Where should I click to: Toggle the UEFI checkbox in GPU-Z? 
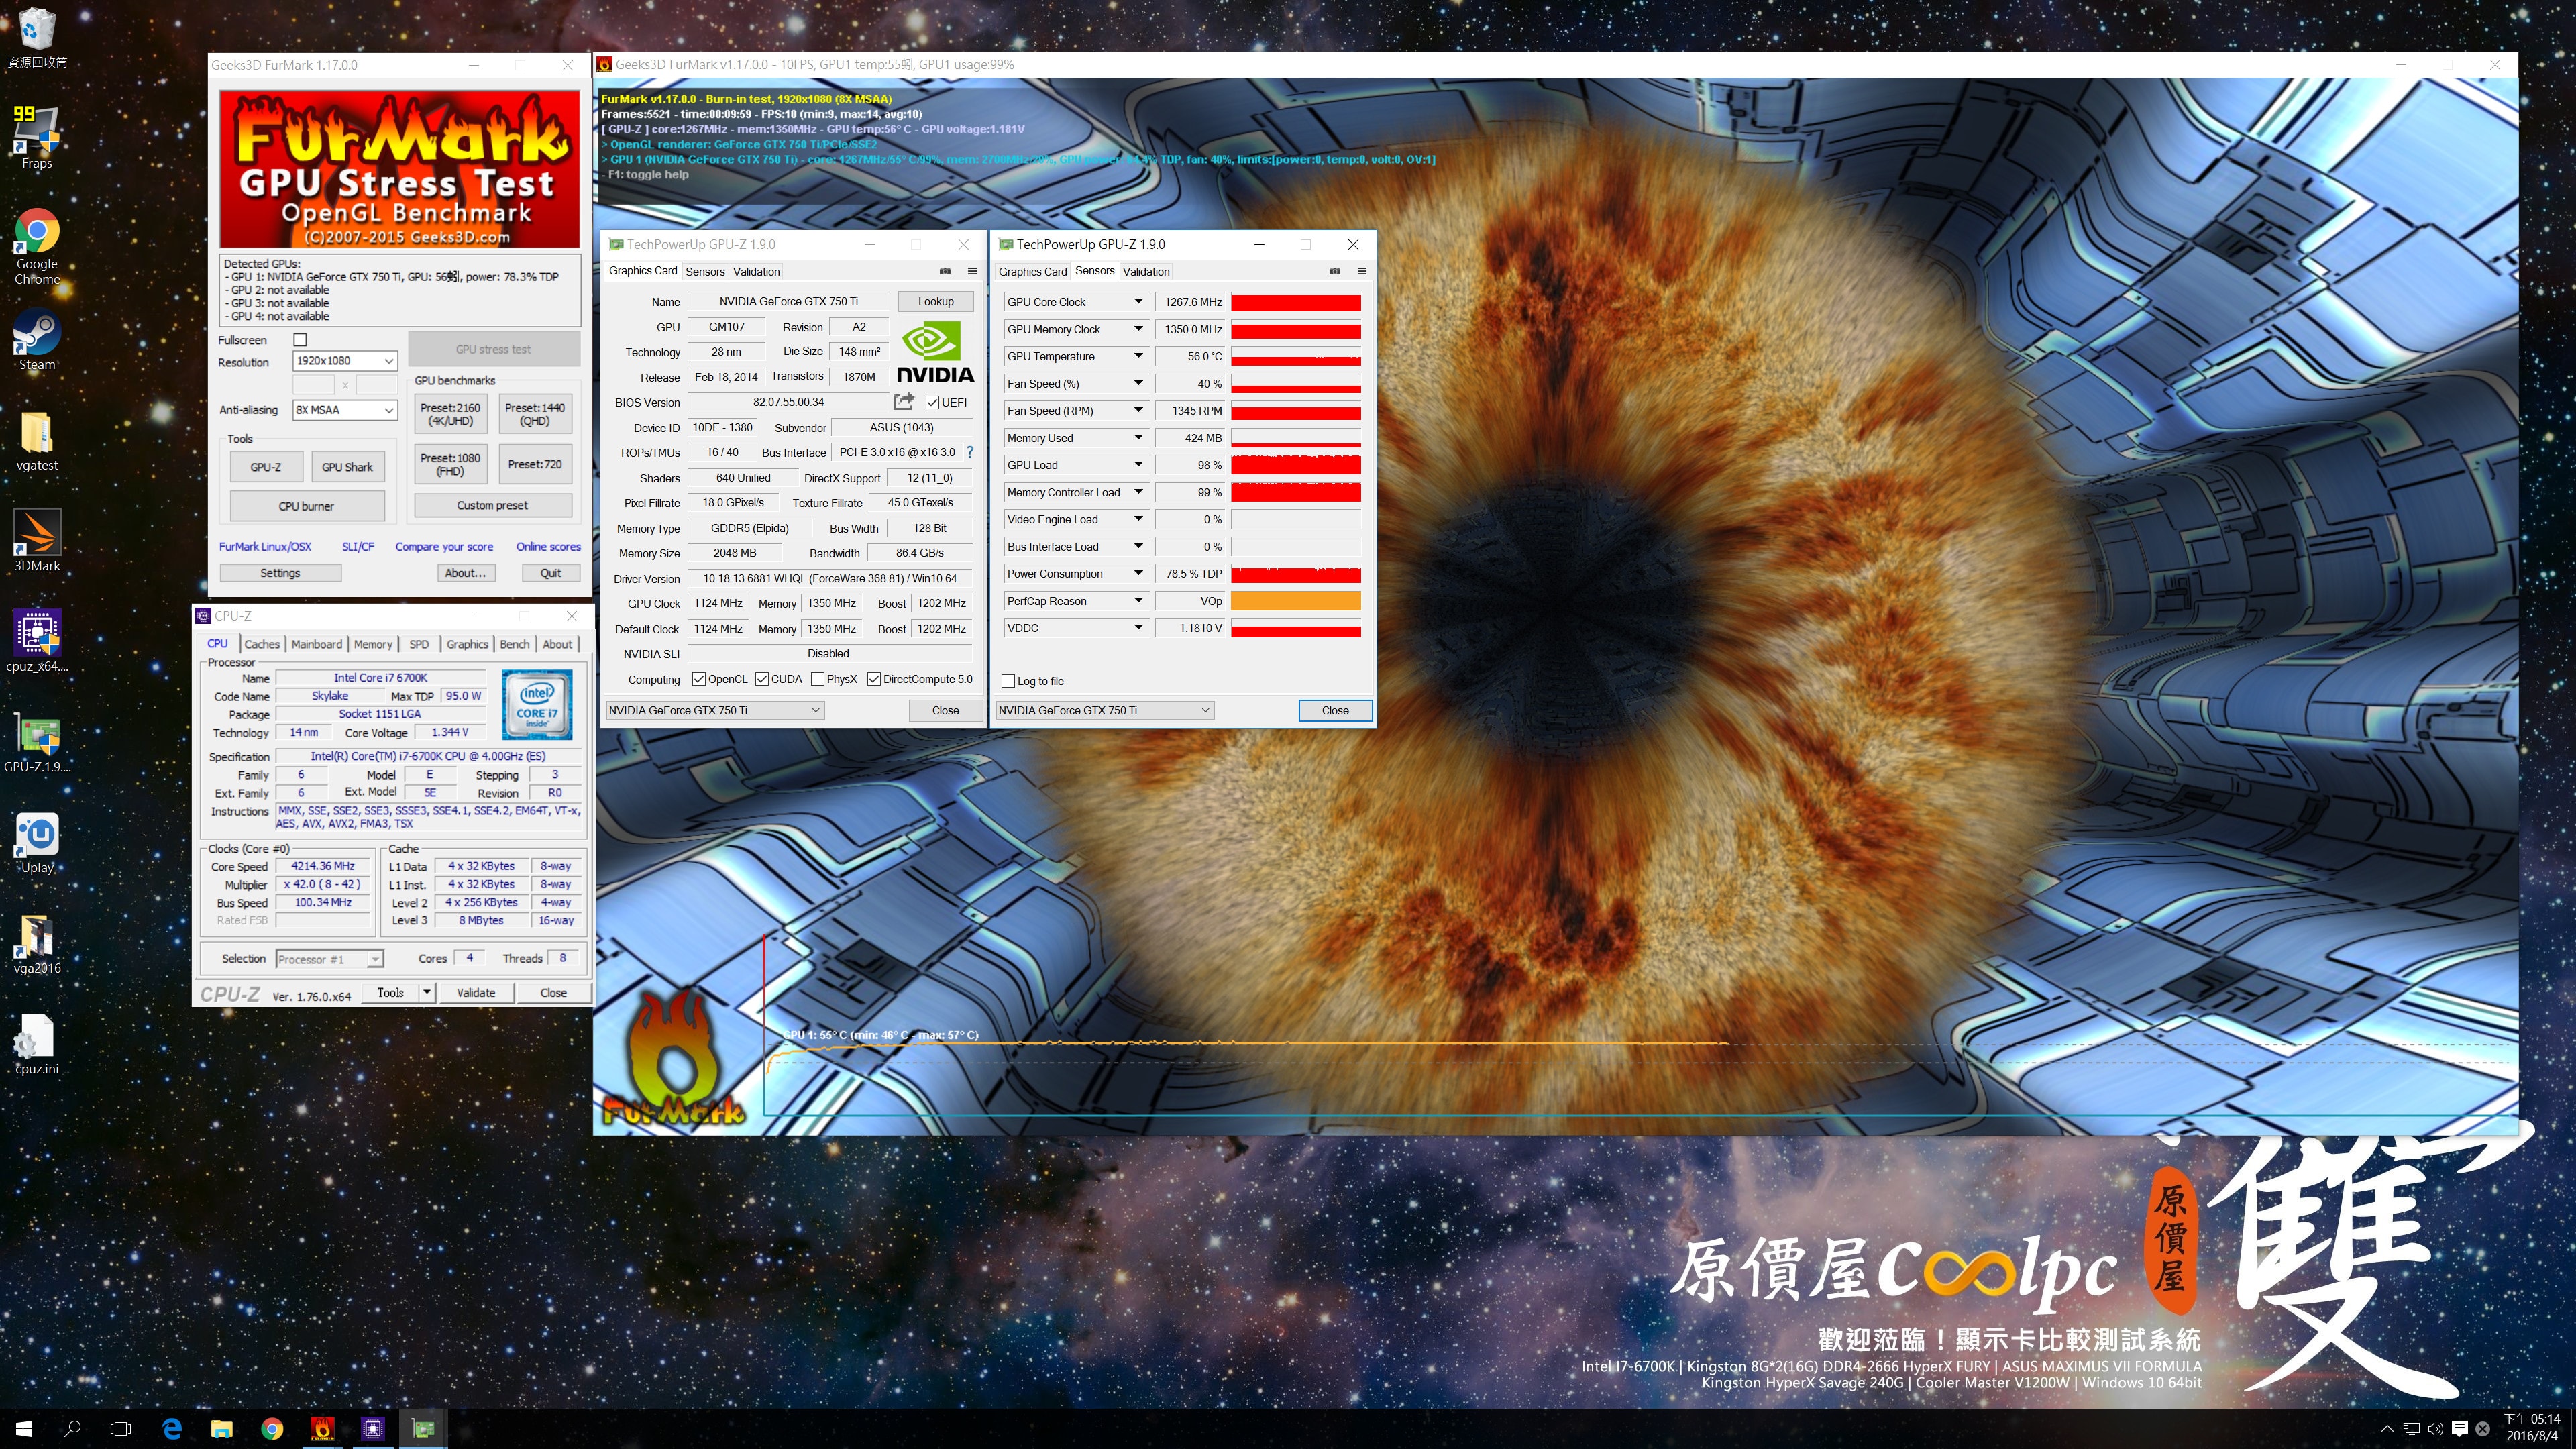(x=932, y=402)
